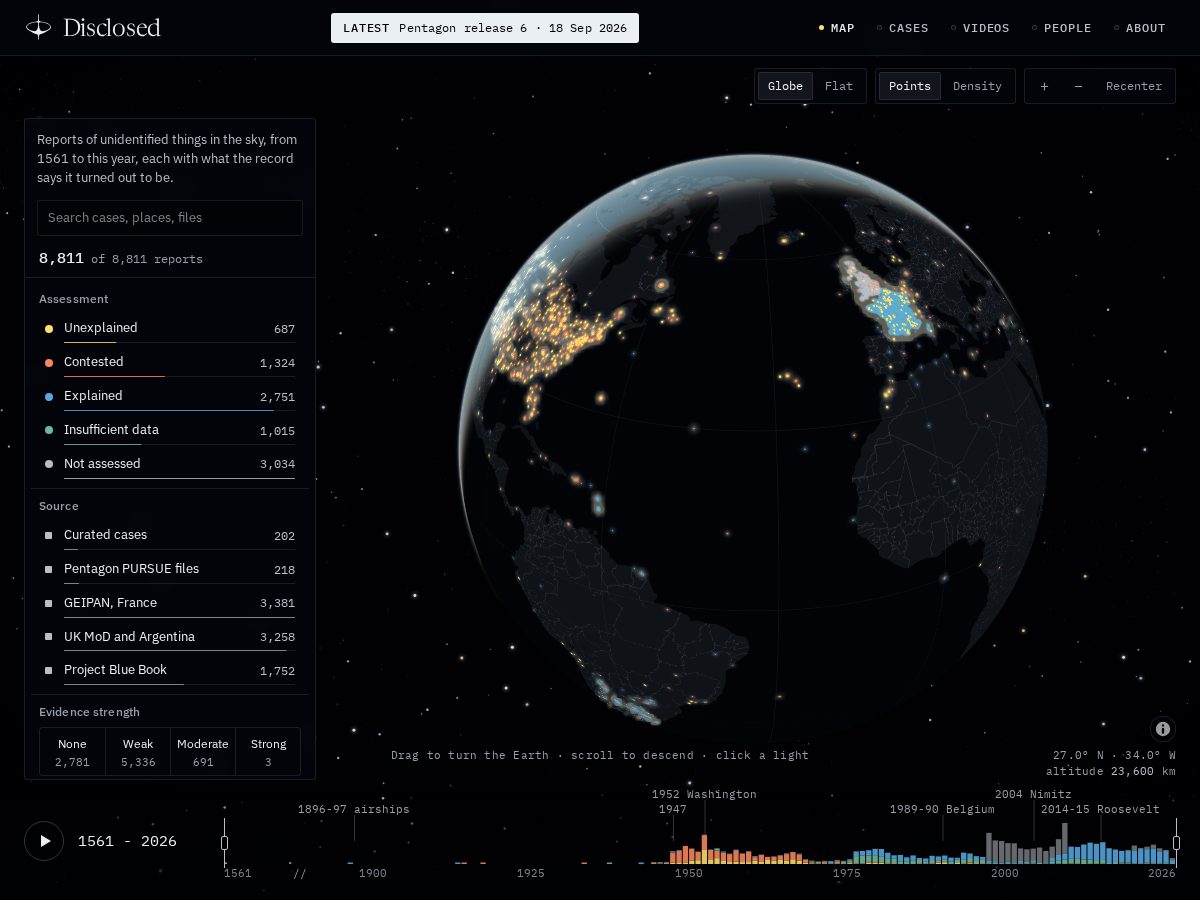1200x900 pixels.
Task: Jump to 2014-15 Roosevelt timeline marker
Action: [x=1100, y=809]
